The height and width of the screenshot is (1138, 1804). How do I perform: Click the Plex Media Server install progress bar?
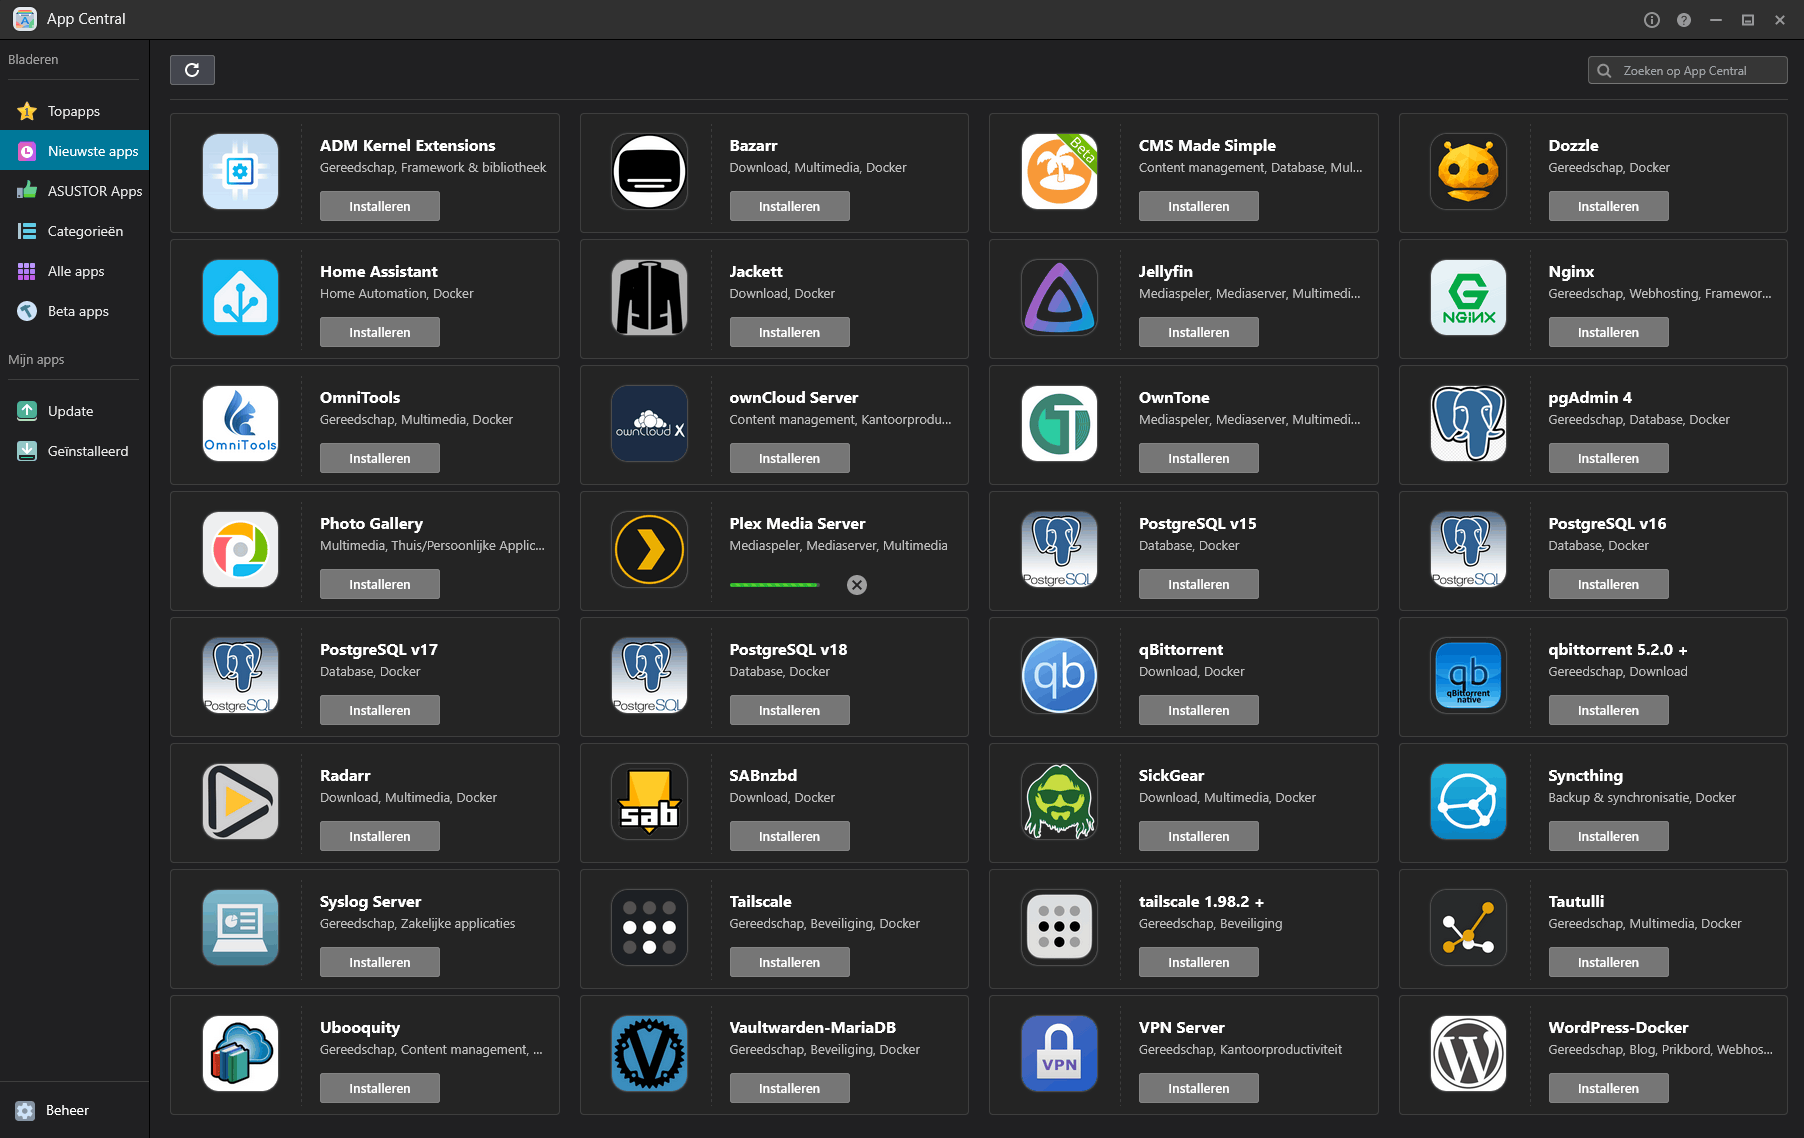[x=775, y=585]
